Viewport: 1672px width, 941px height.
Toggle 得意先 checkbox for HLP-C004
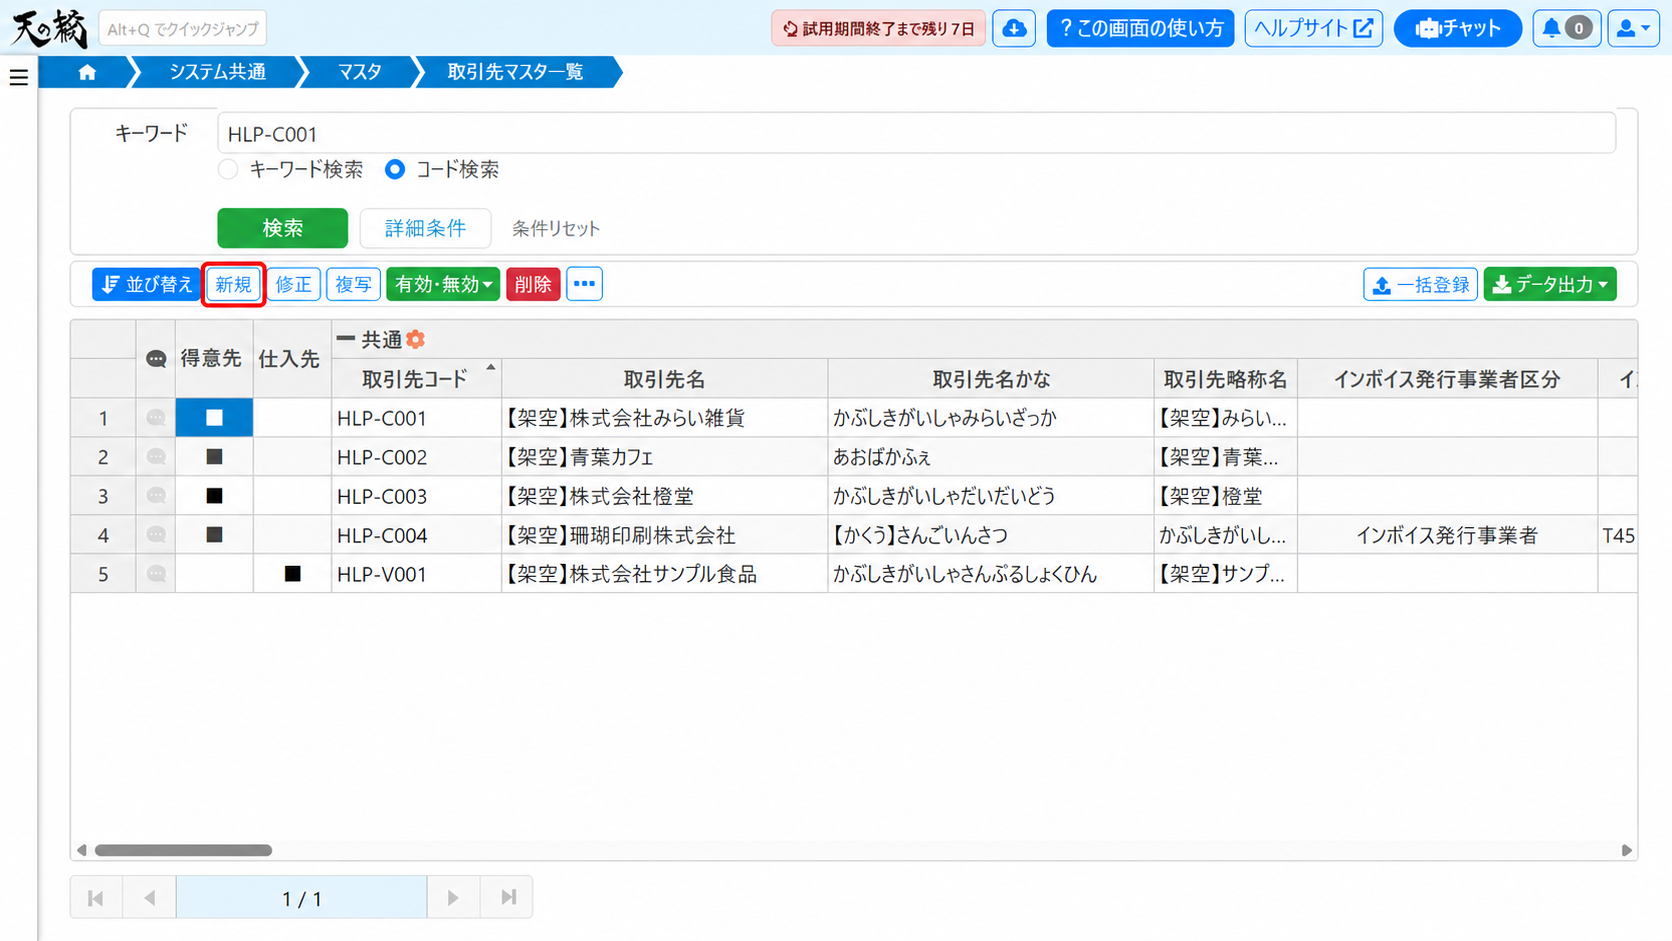click(x=214, y=535)
